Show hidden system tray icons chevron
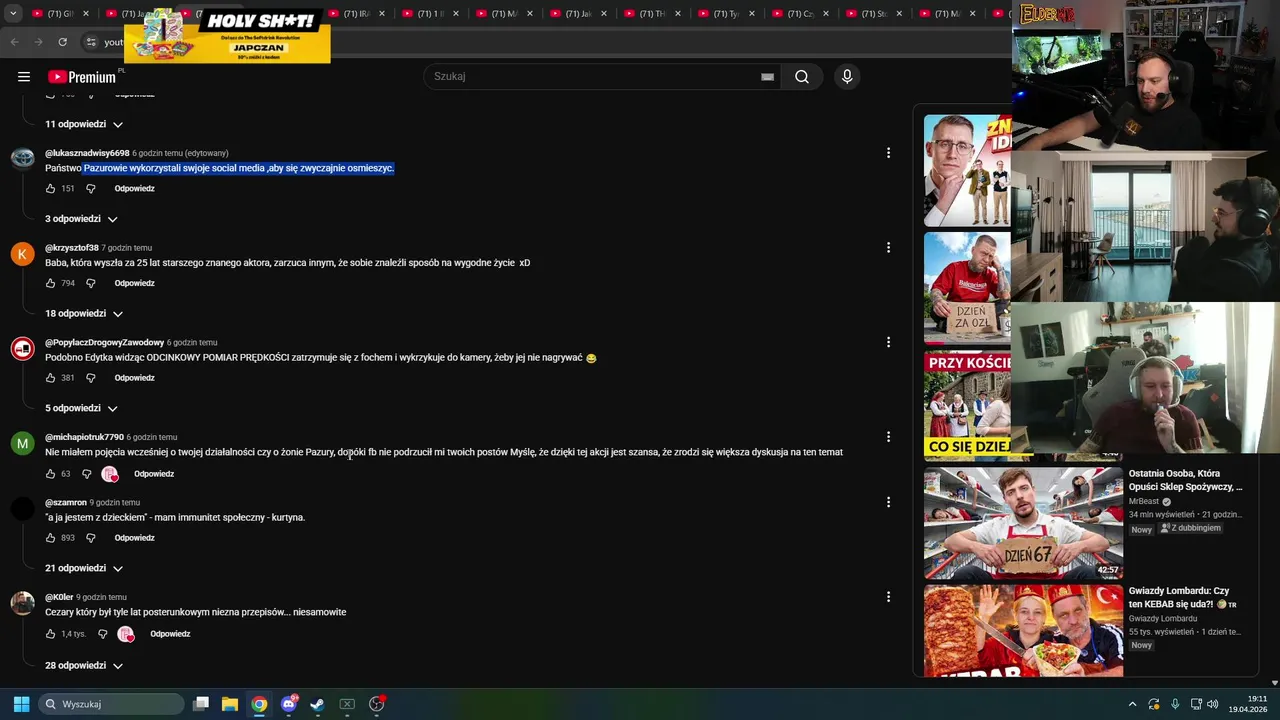This screenshot has height=720, width=1280. click(1132, 704)
